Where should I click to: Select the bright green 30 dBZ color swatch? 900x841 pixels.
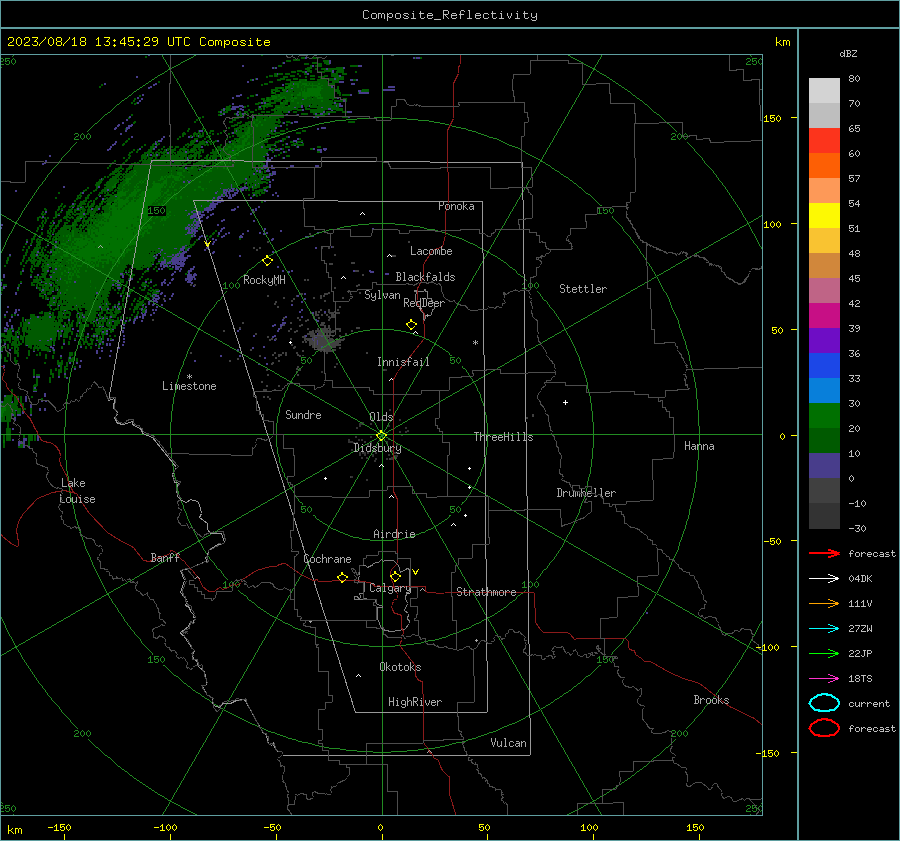[824, 415]
